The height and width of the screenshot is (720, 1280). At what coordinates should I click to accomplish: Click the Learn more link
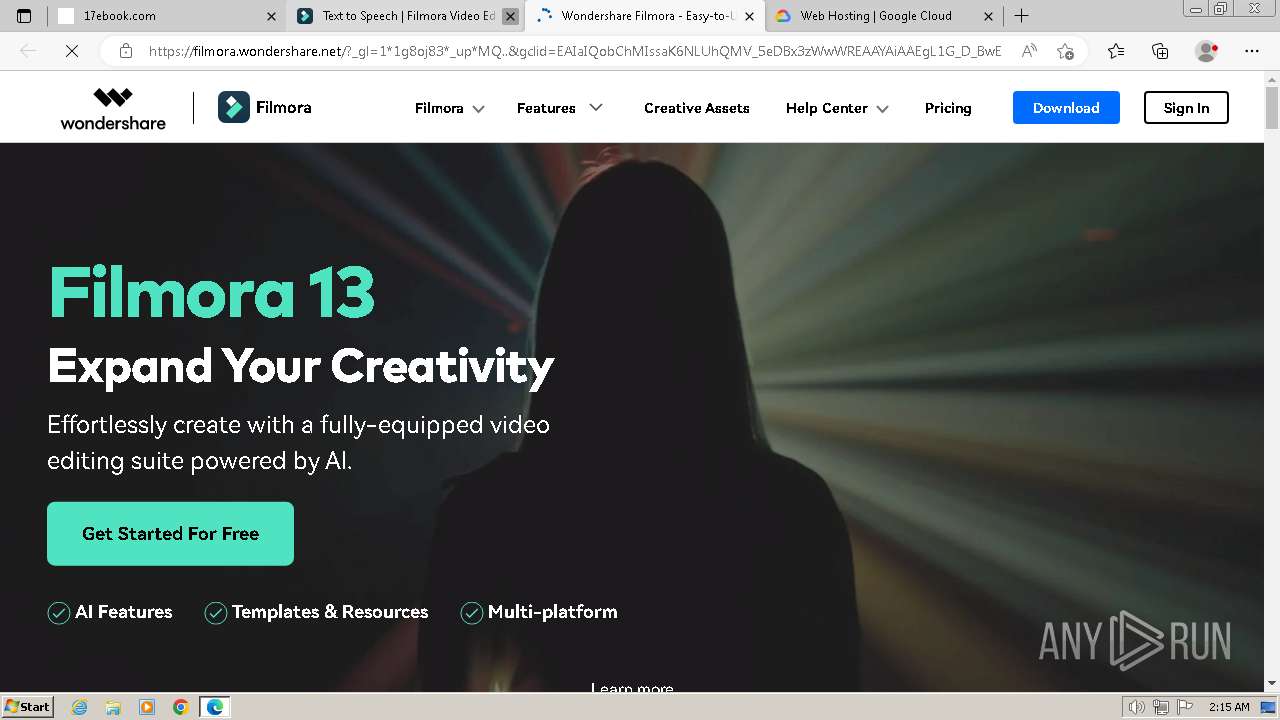632,687
